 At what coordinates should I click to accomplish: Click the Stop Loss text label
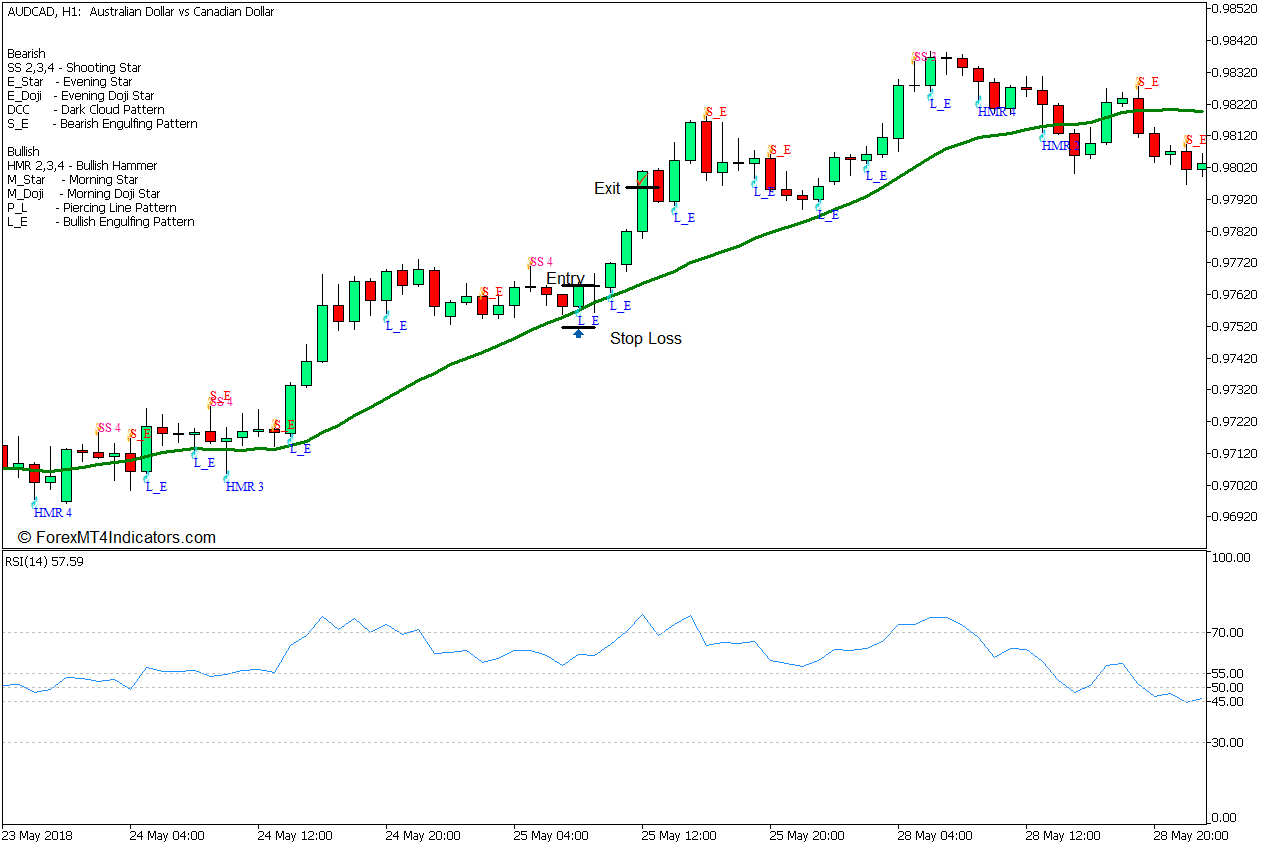645,339
